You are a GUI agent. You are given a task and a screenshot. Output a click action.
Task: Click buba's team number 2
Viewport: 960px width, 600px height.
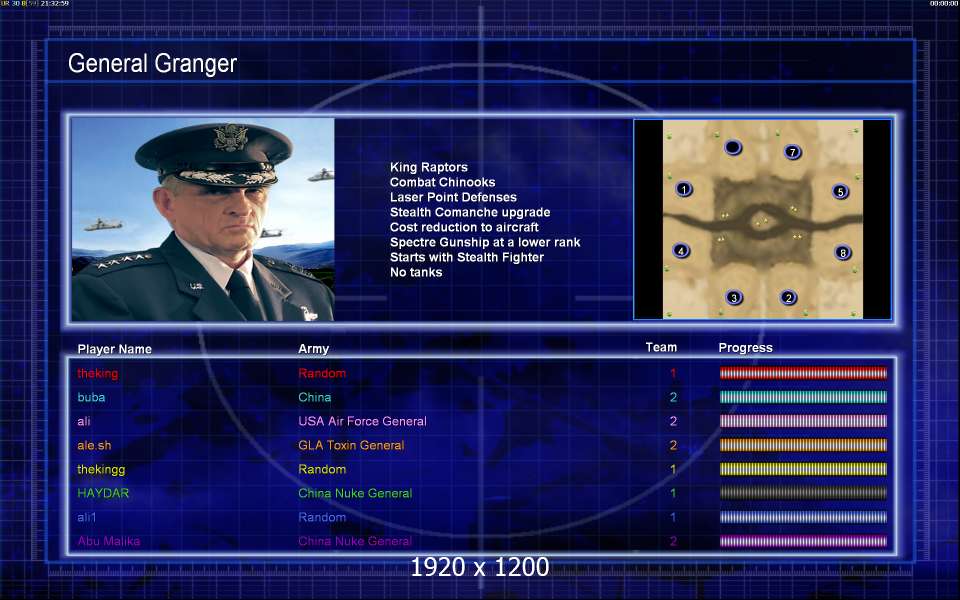coord(673,397)
